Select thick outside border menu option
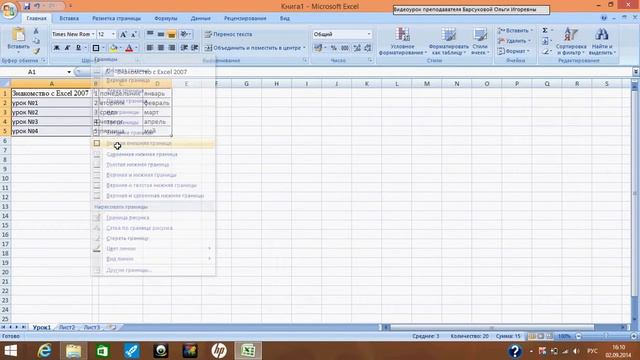The width and height of the screenshot is (640, 360). [x=153, y=143]
